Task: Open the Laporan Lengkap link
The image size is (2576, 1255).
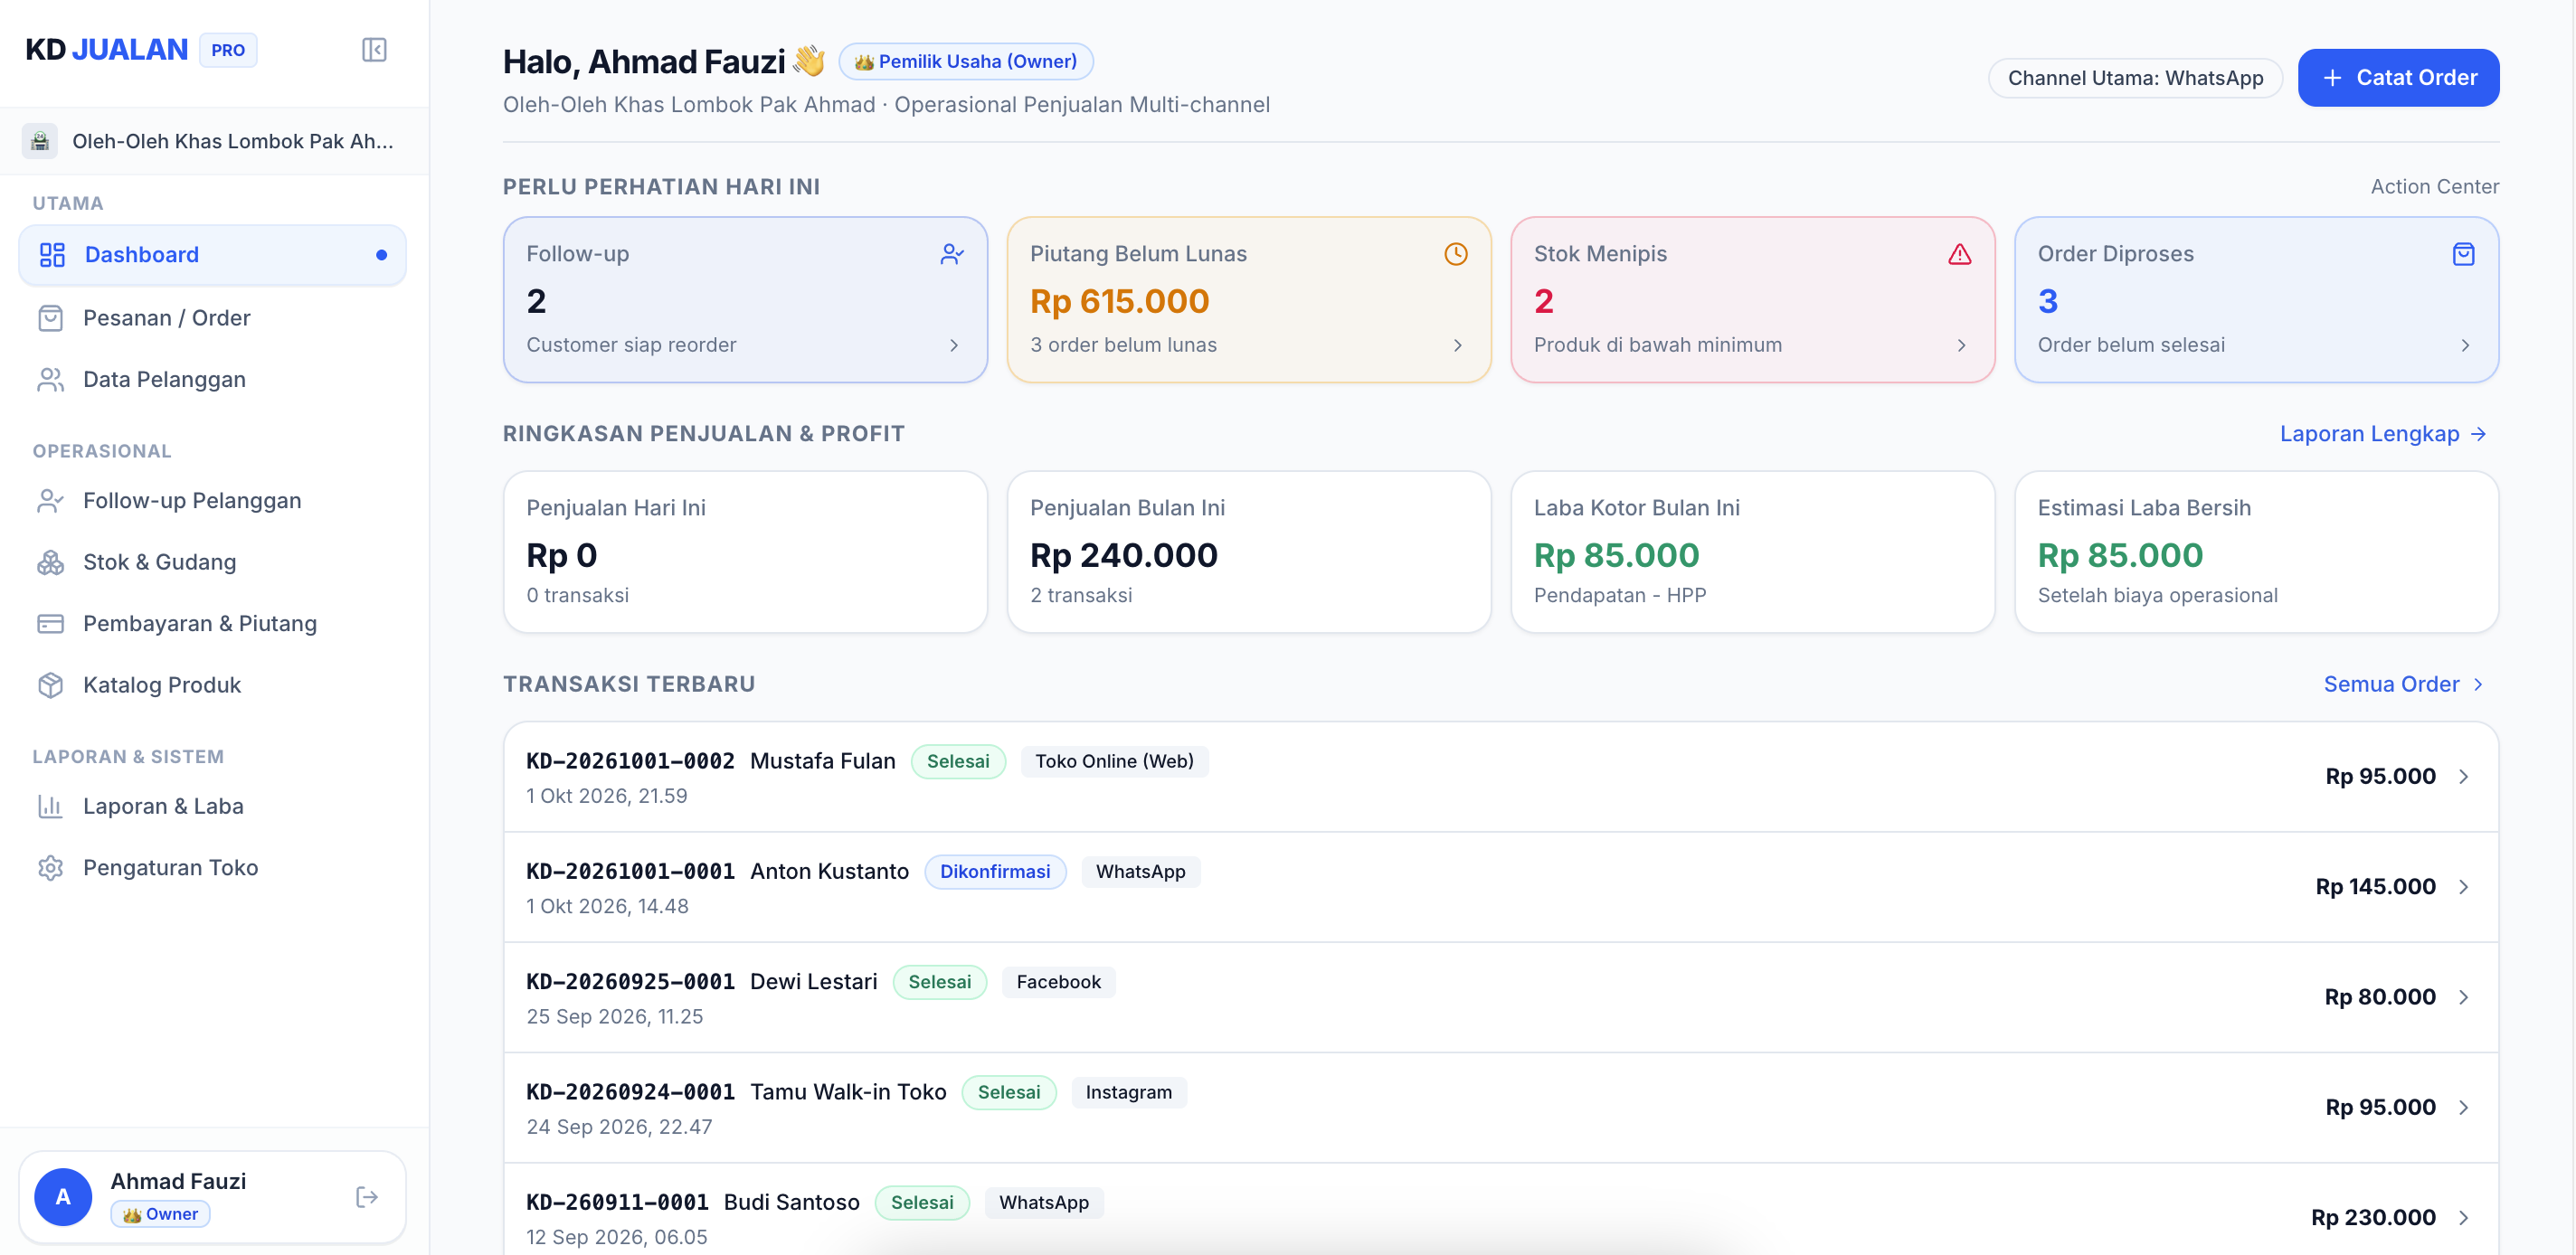Action: click(2383, 434)
